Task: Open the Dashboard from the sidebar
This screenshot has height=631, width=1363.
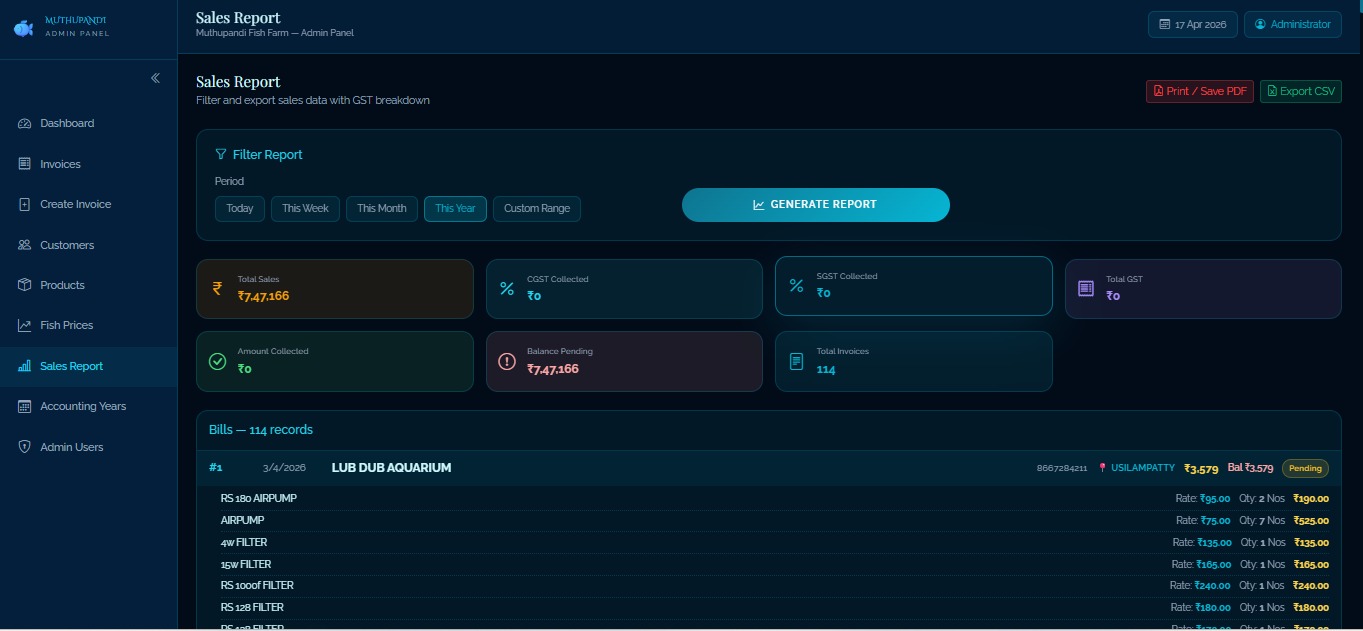Action: pos(66,123)
